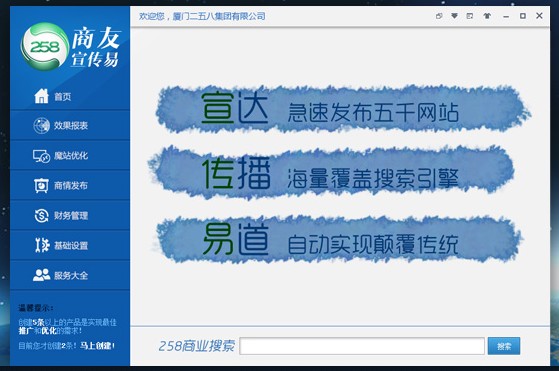Click the welcome text 厦门二五八集团有限公司
559x371 pixels.
219,16
